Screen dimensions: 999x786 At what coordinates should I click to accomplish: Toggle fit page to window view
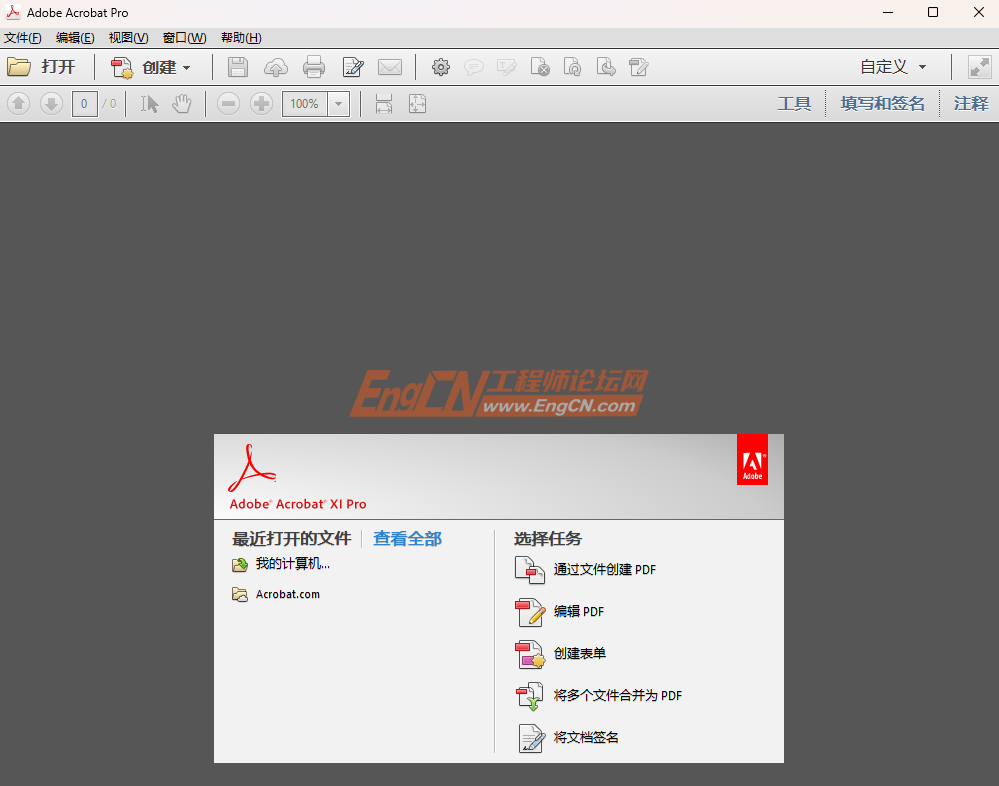pyautogui.click(x=417, y=103)
